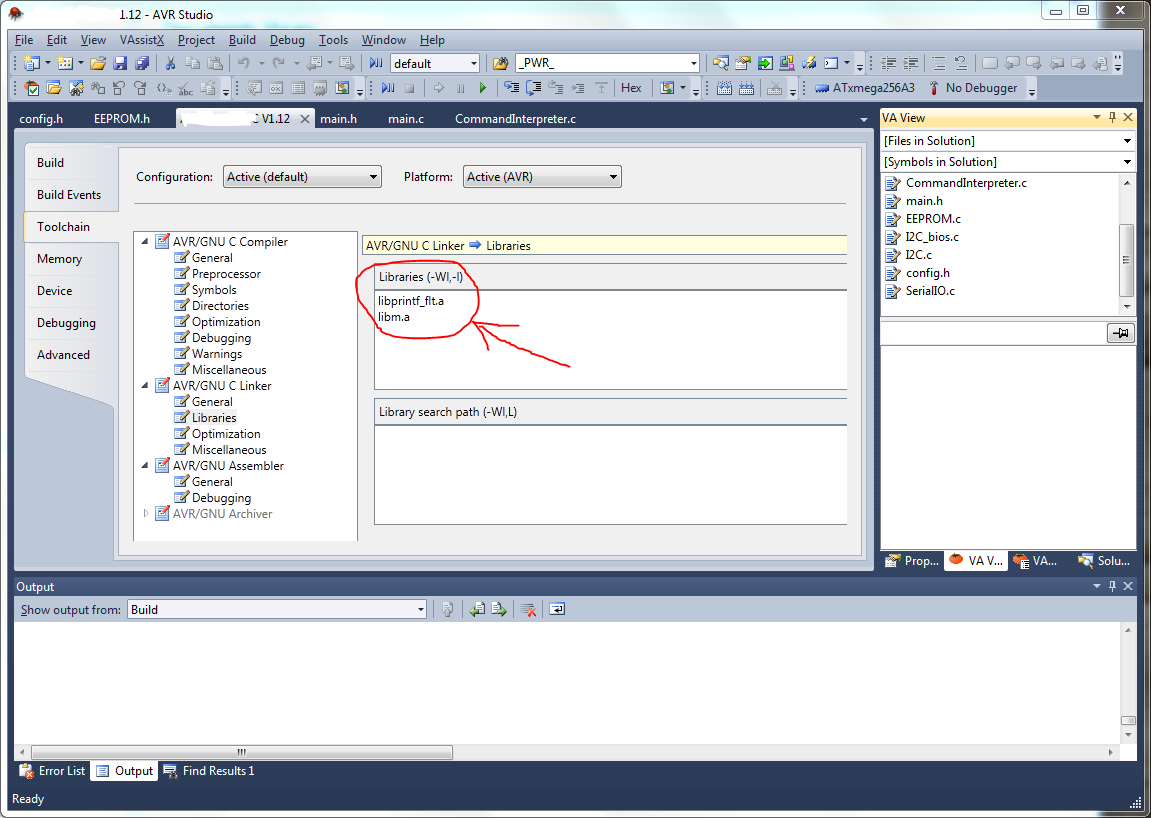The height and width of the screenshot is (818, 1151).
Task: Click the ATxmega256A3 device button
Action: point(865,88)
